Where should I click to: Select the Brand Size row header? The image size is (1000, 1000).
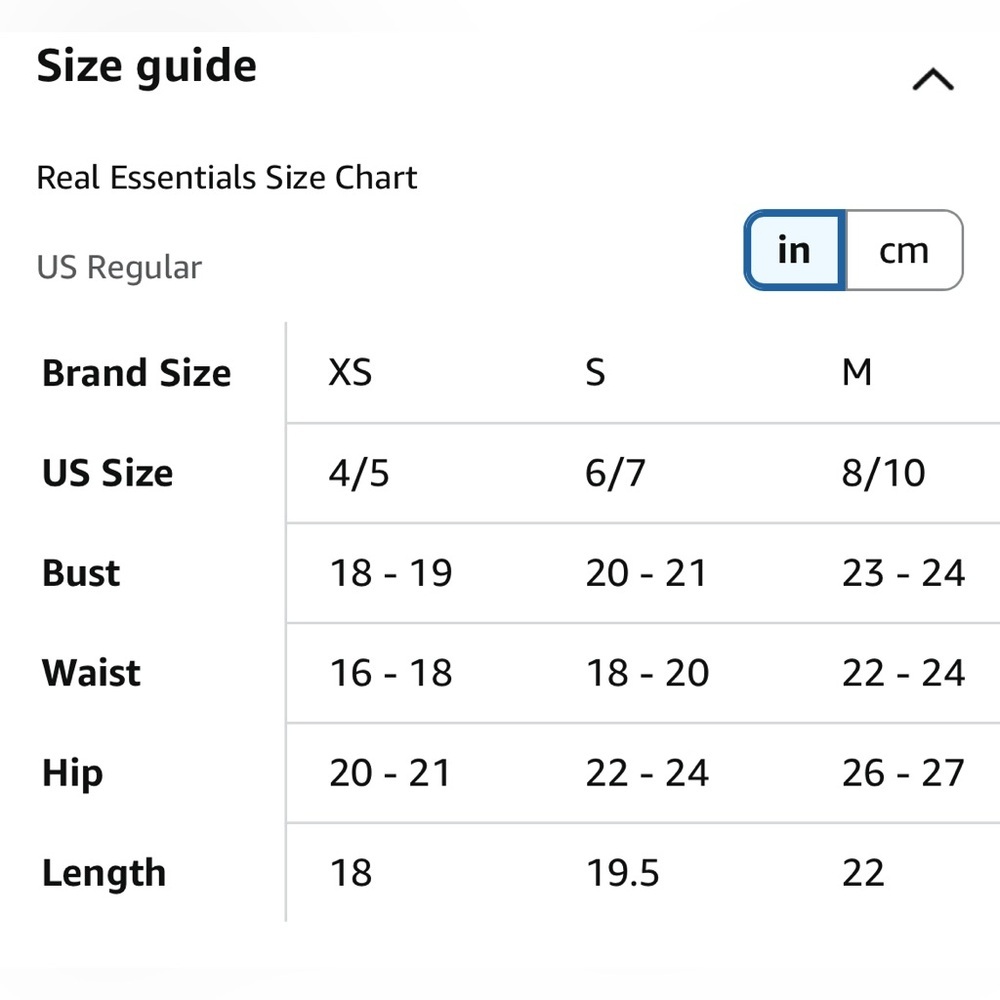pyautogui.click(x=137, y=373)
